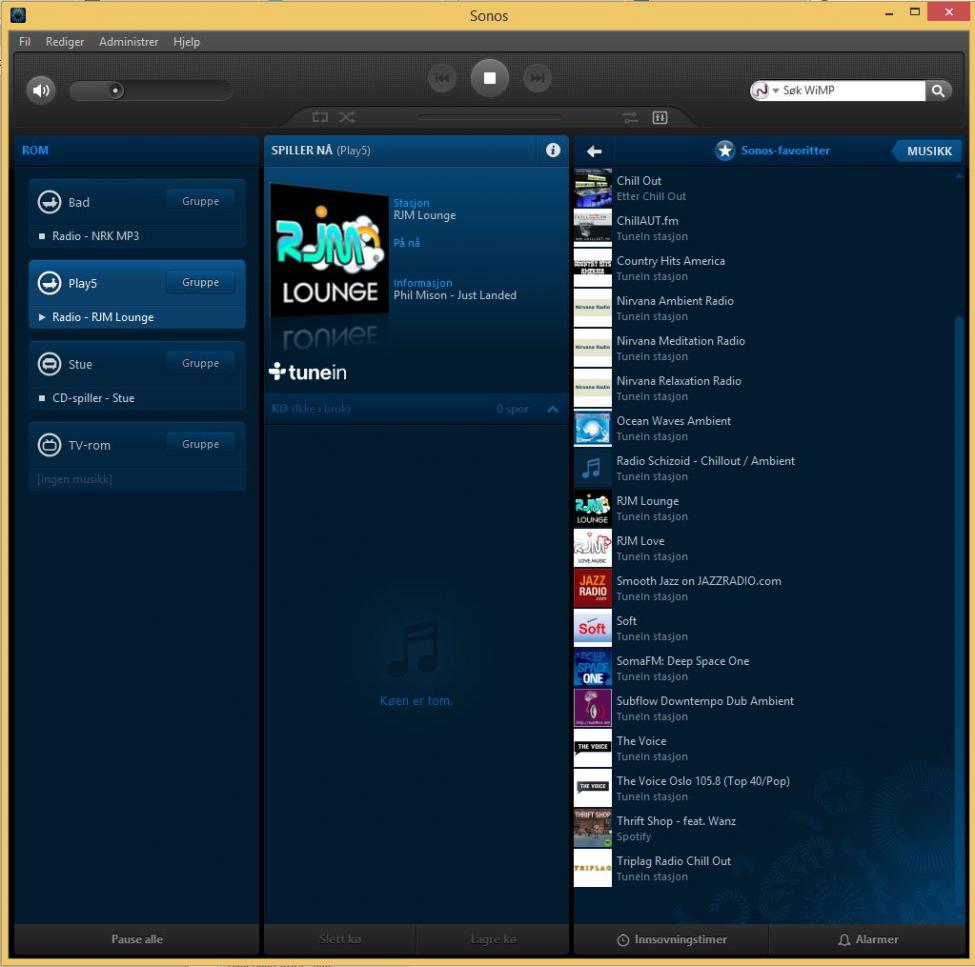
Task: Select Nirvana Relaxation Radio station
Action: (x=765, y=388)
